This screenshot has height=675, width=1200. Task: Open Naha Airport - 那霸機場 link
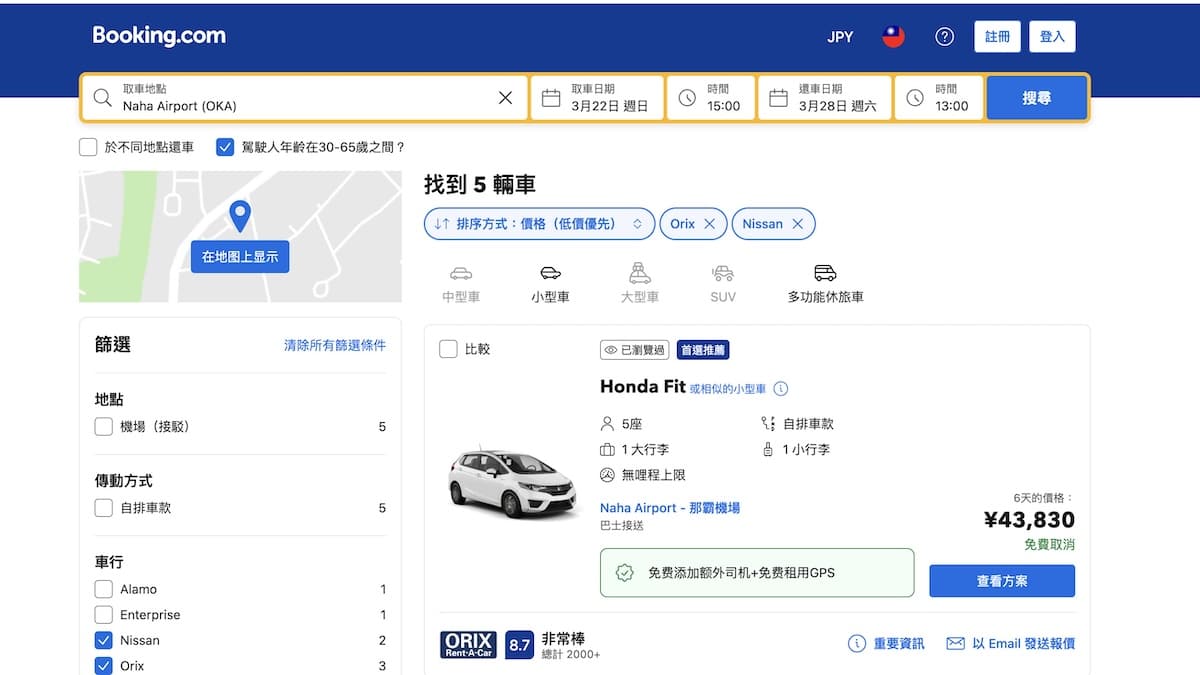(670, 508)
